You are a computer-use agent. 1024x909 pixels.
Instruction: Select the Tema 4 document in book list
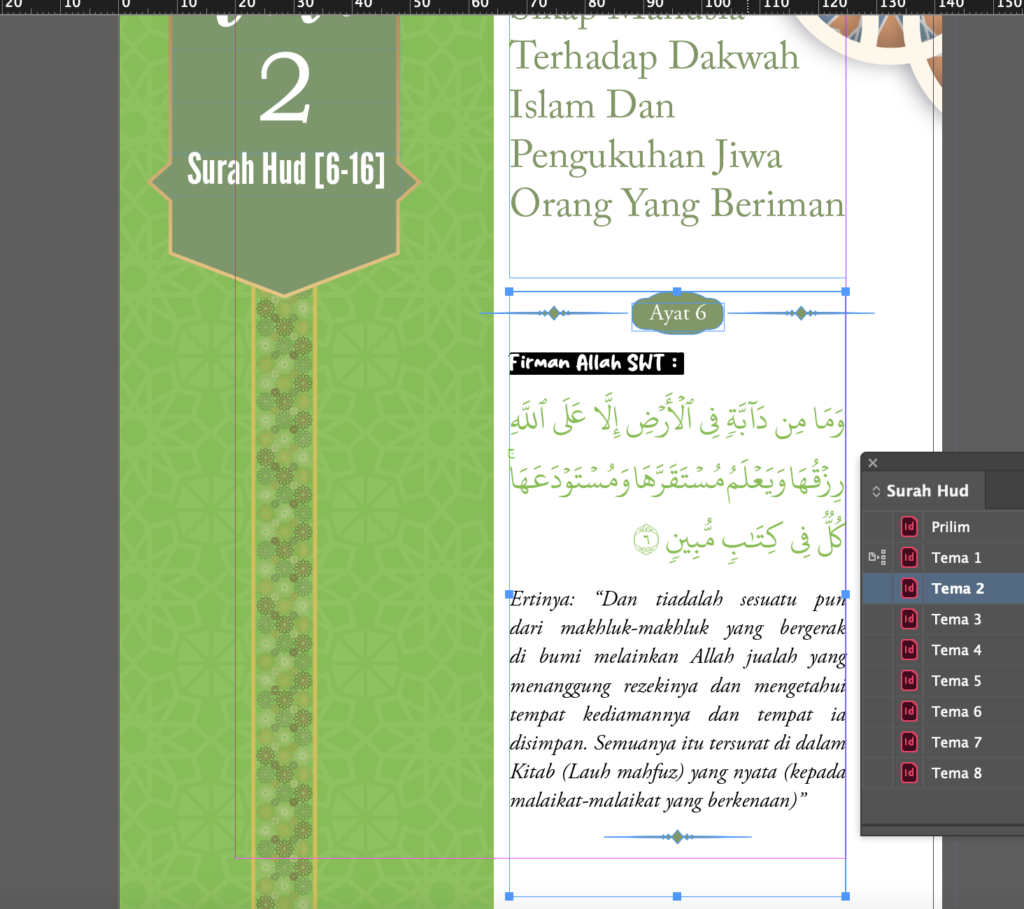point(956,650)
